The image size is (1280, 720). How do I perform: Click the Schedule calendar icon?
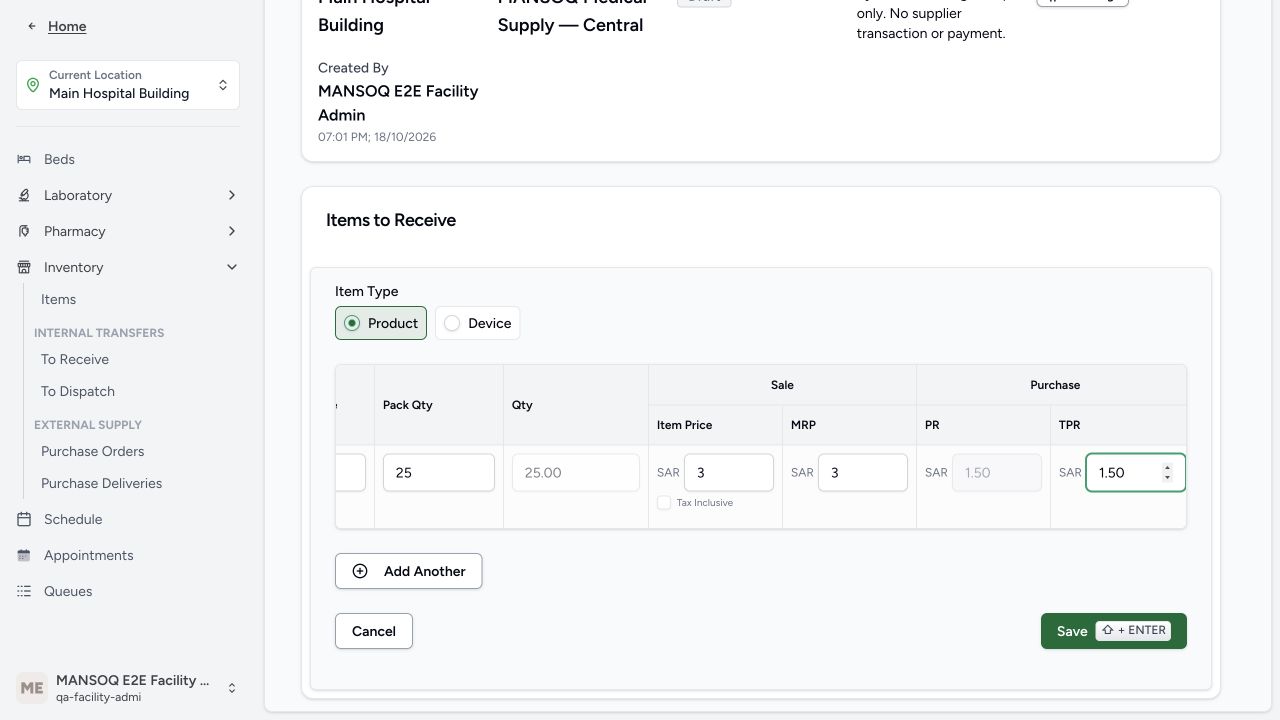[24, 519]
